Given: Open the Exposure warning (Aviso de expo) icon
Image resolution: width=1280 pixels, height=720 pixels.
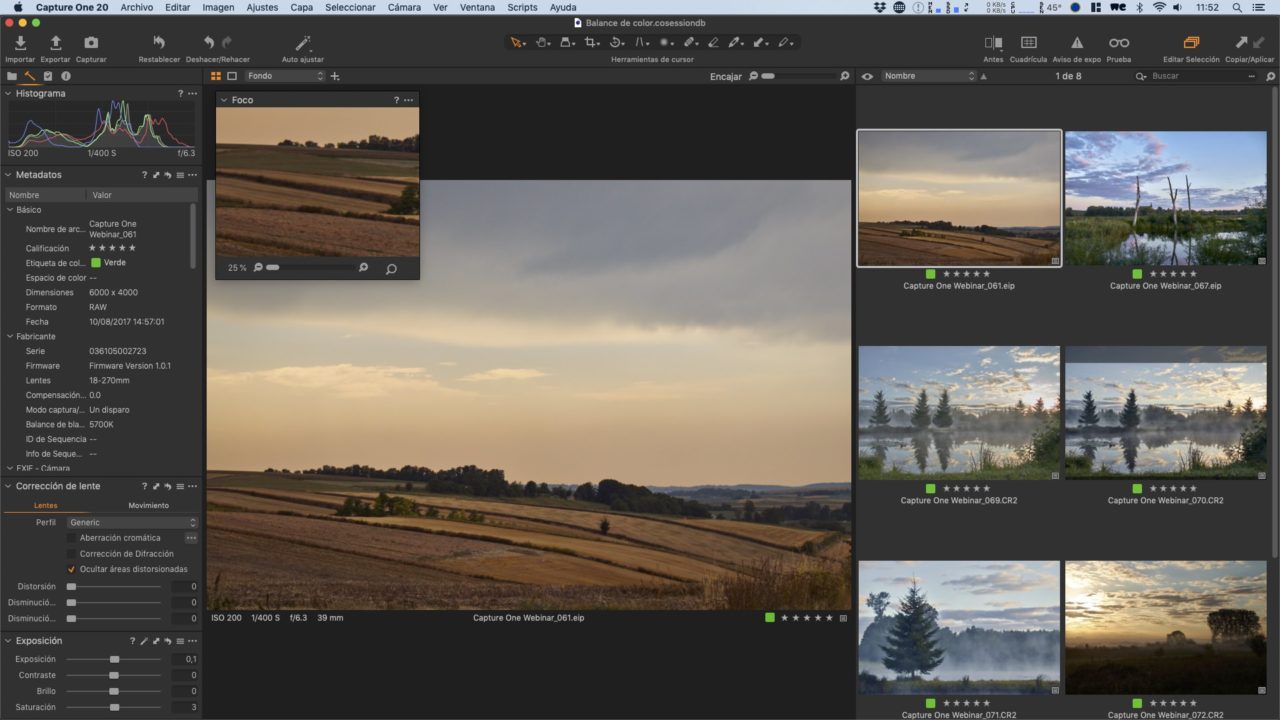Looking at the screenshot, I should click(1077, 43).
